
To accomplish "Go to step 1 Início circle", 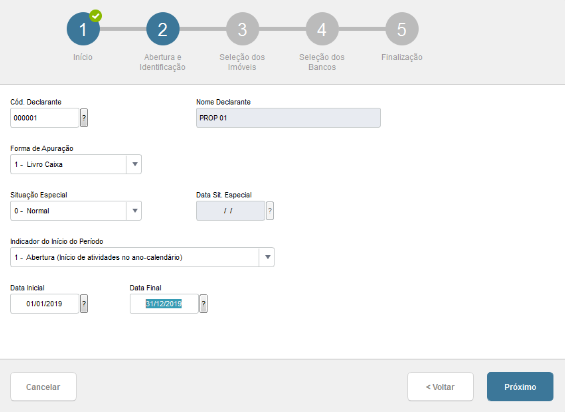I will [83, 29].
